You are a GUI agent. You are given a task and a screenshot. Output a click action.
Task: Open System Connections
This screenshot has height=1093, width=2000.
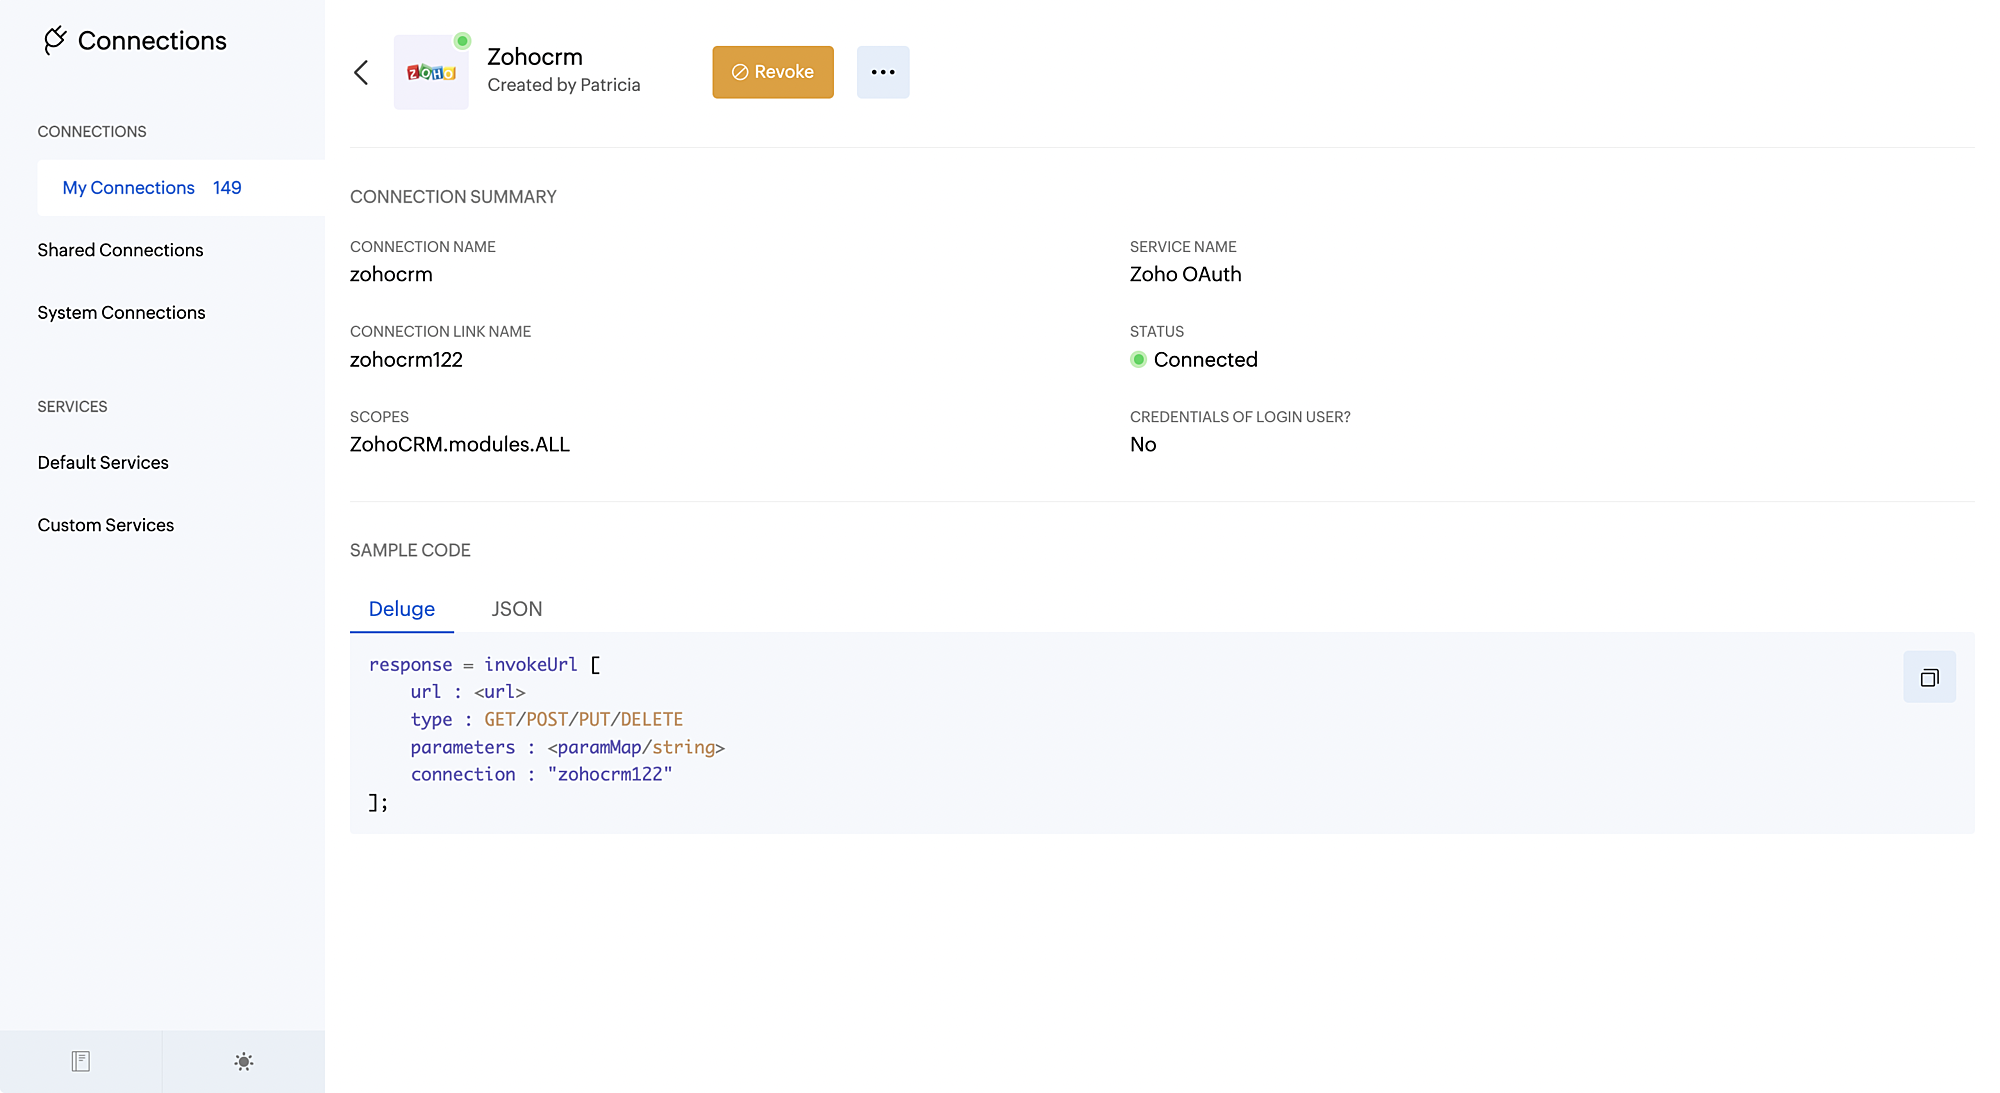pos(121,313)
